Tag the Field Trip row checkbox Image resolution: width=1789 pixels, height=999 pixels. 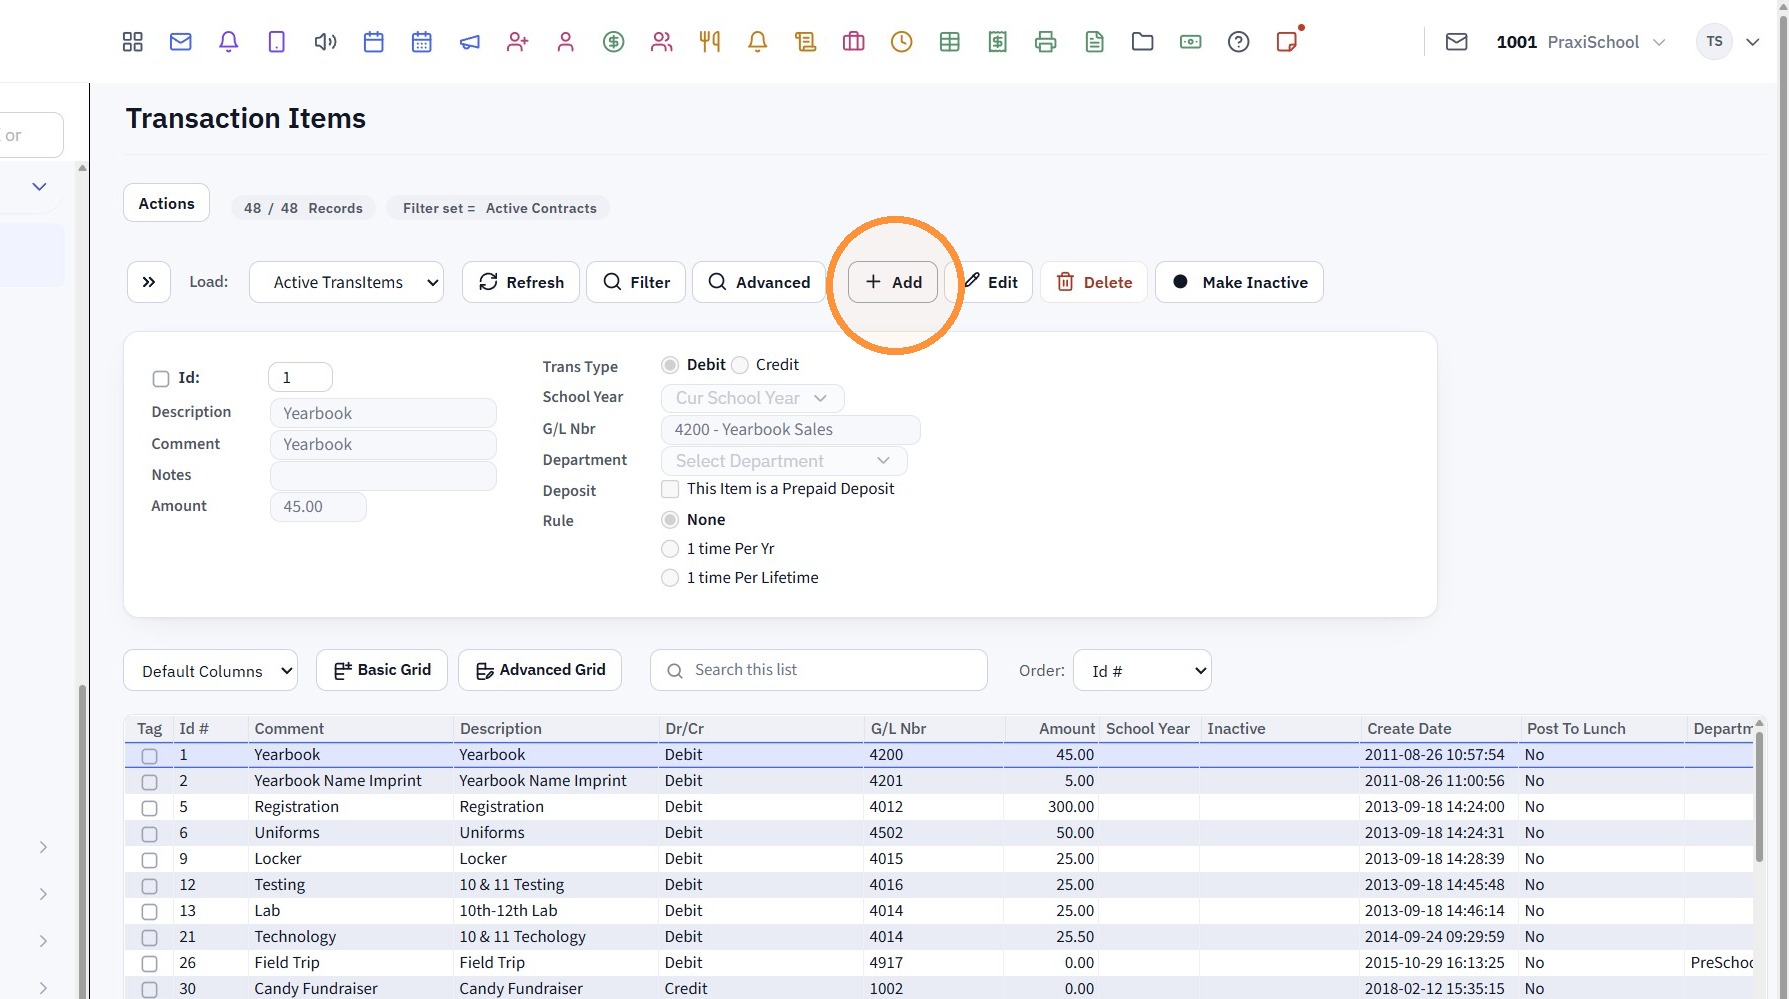coord(149,964)
